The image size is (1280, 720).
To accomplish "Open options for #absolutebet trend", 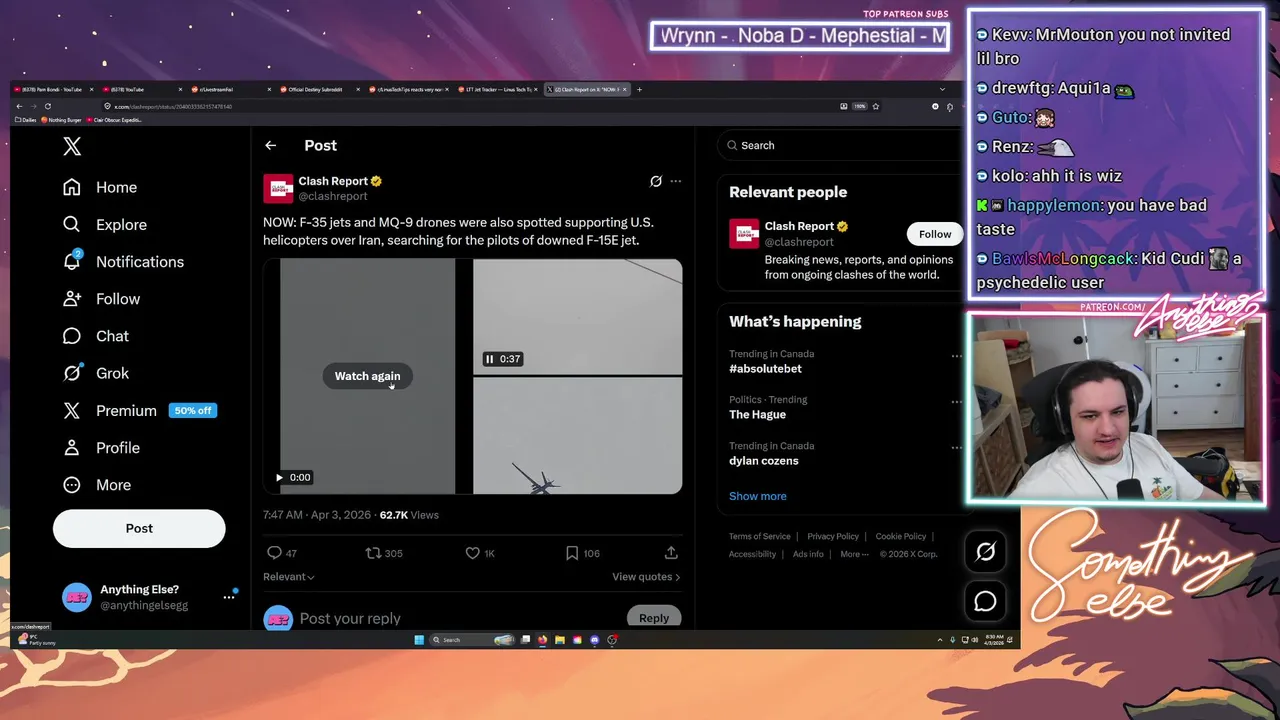I will coord(956,356).
